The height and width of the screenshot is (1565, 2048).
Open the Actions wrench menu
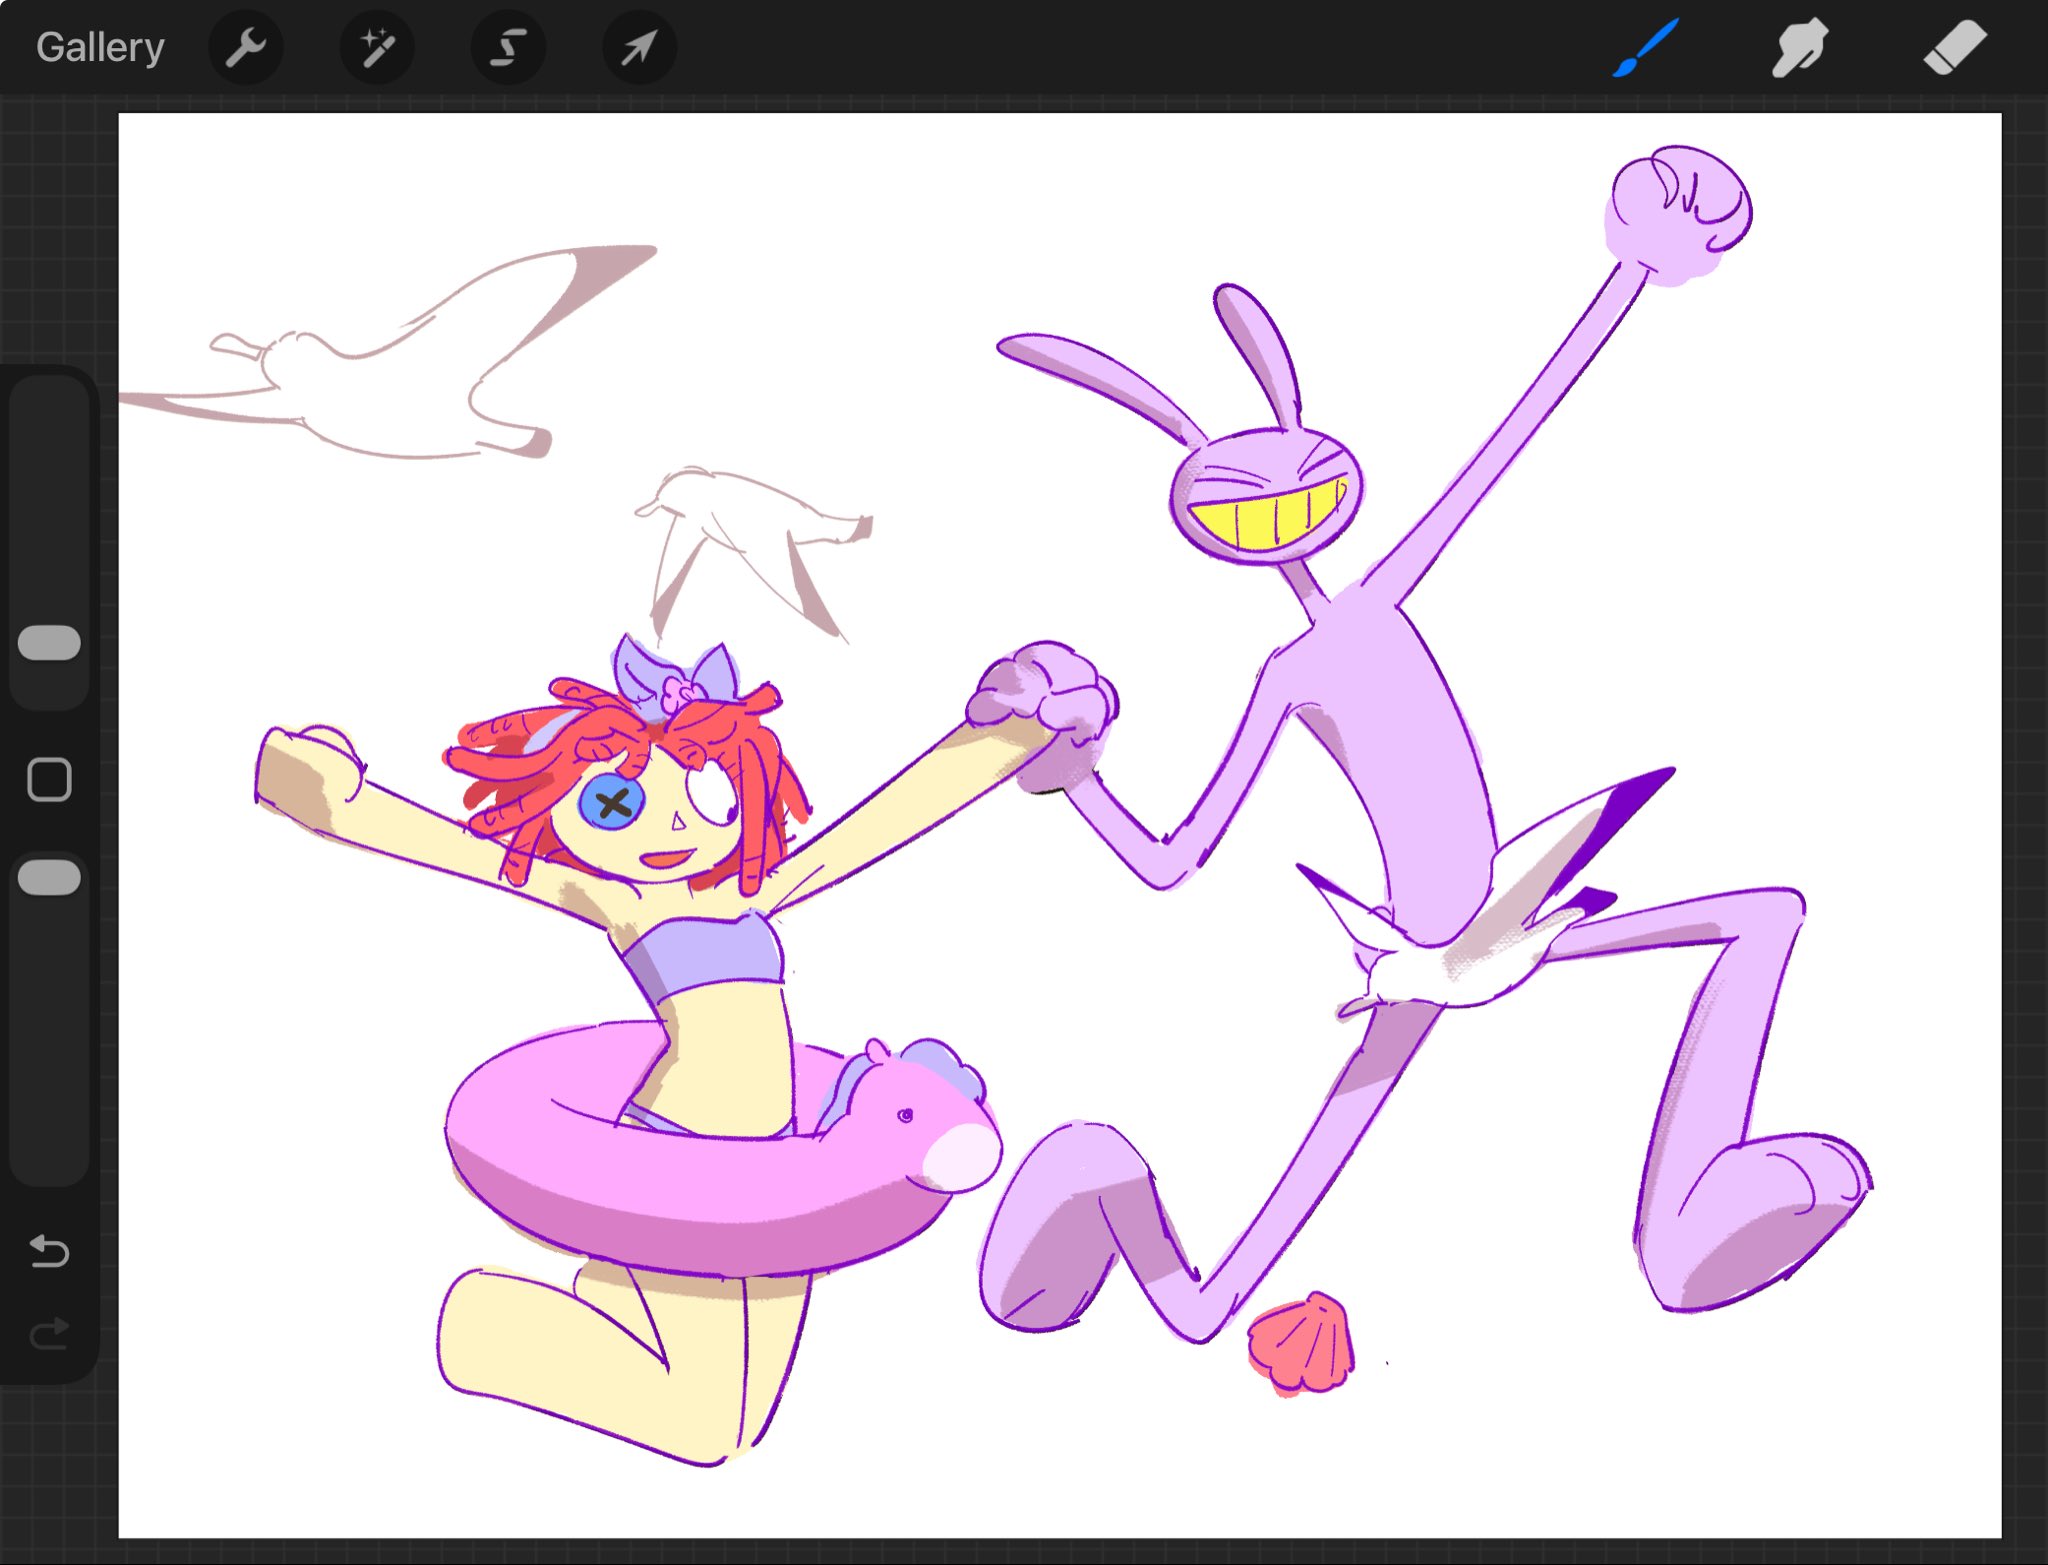[246, 47]
